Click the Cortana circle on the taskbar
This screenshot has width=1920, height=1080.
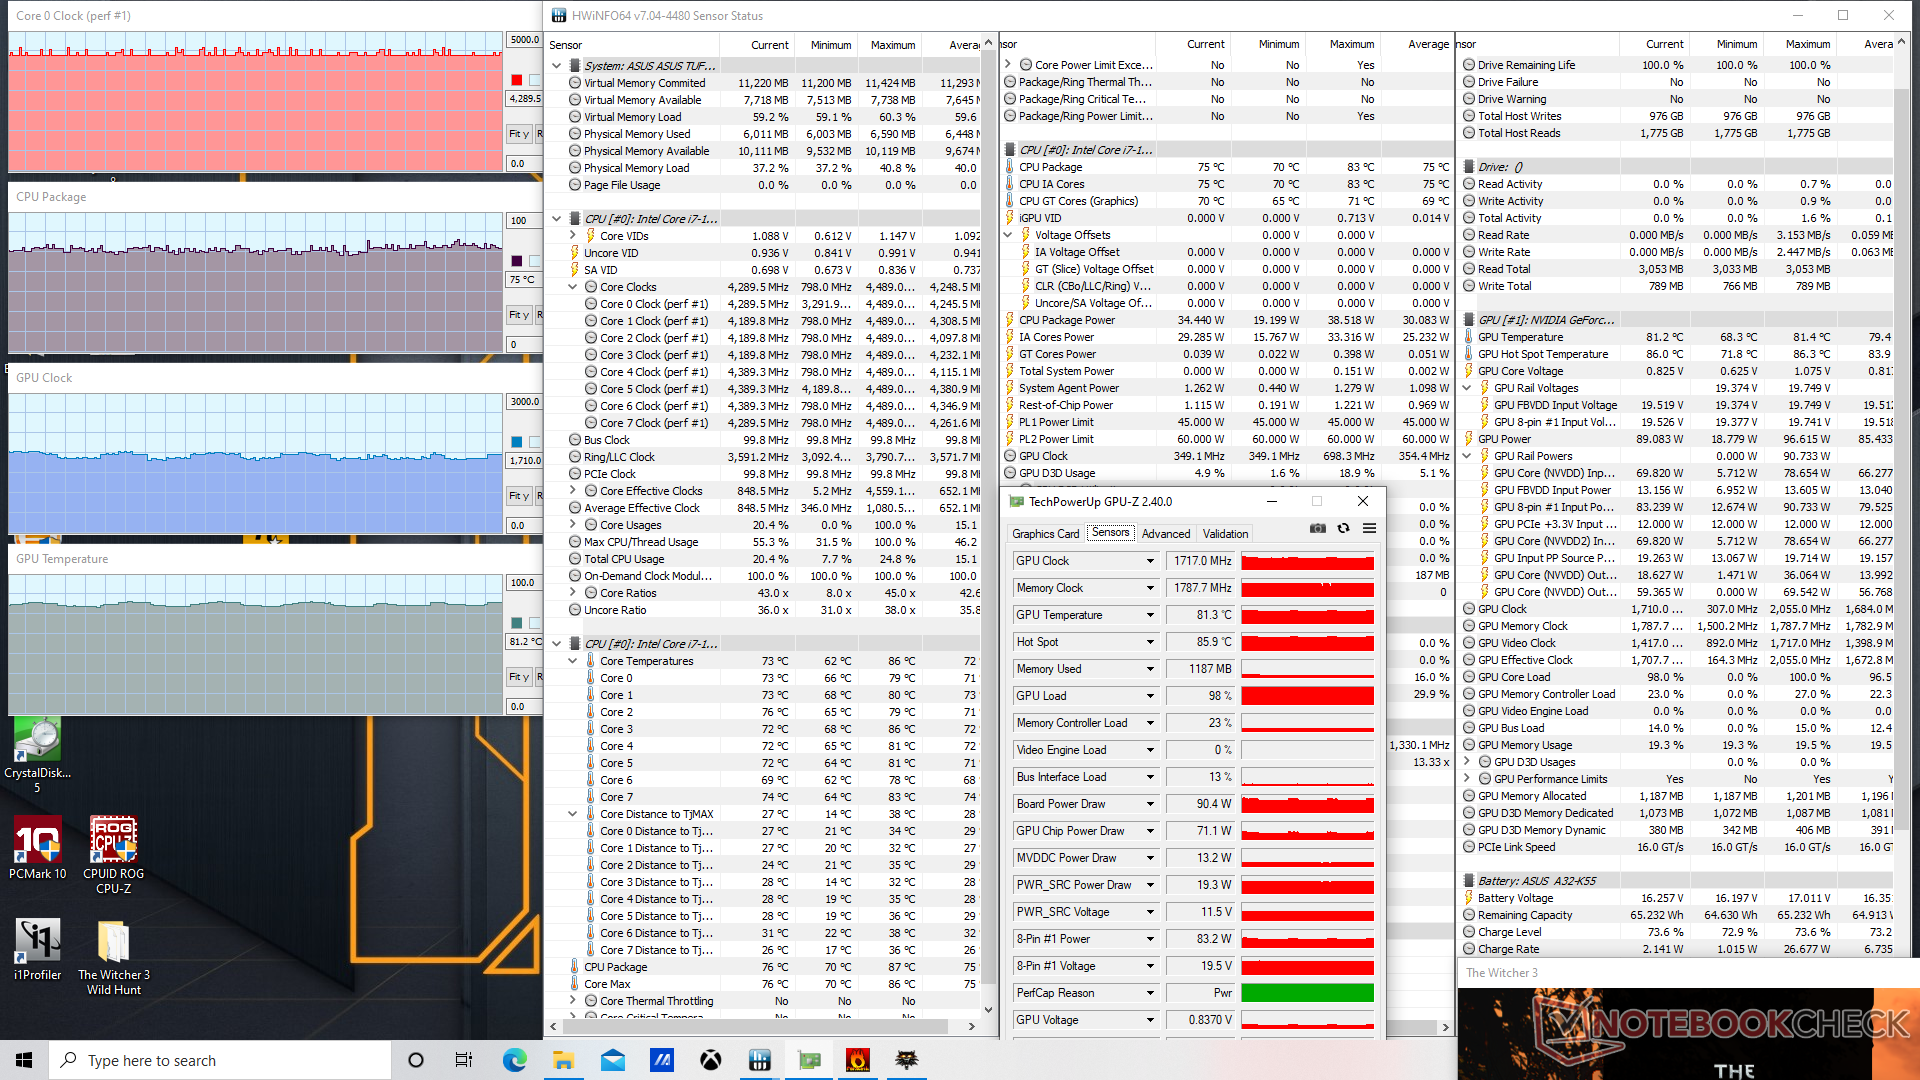416,1060
